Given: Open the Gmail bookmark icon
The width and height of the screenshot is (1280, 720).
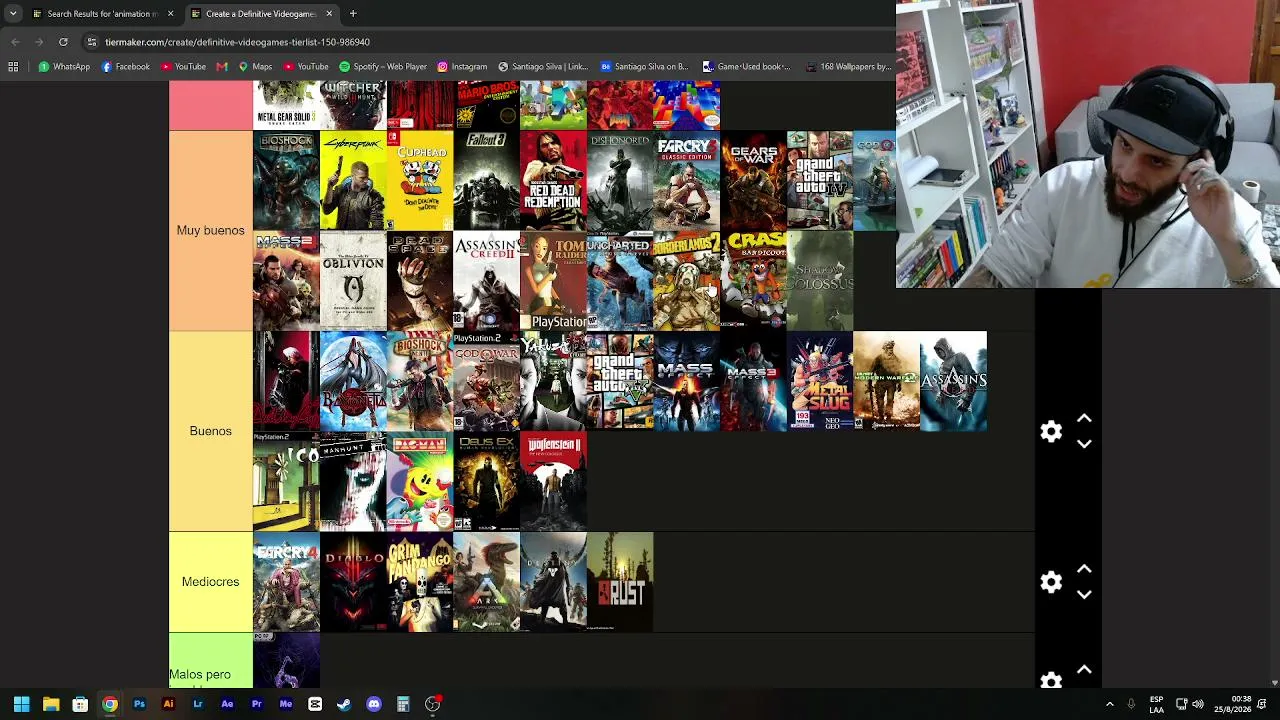Looking at the screenshot, I should [x=222, y=67].
